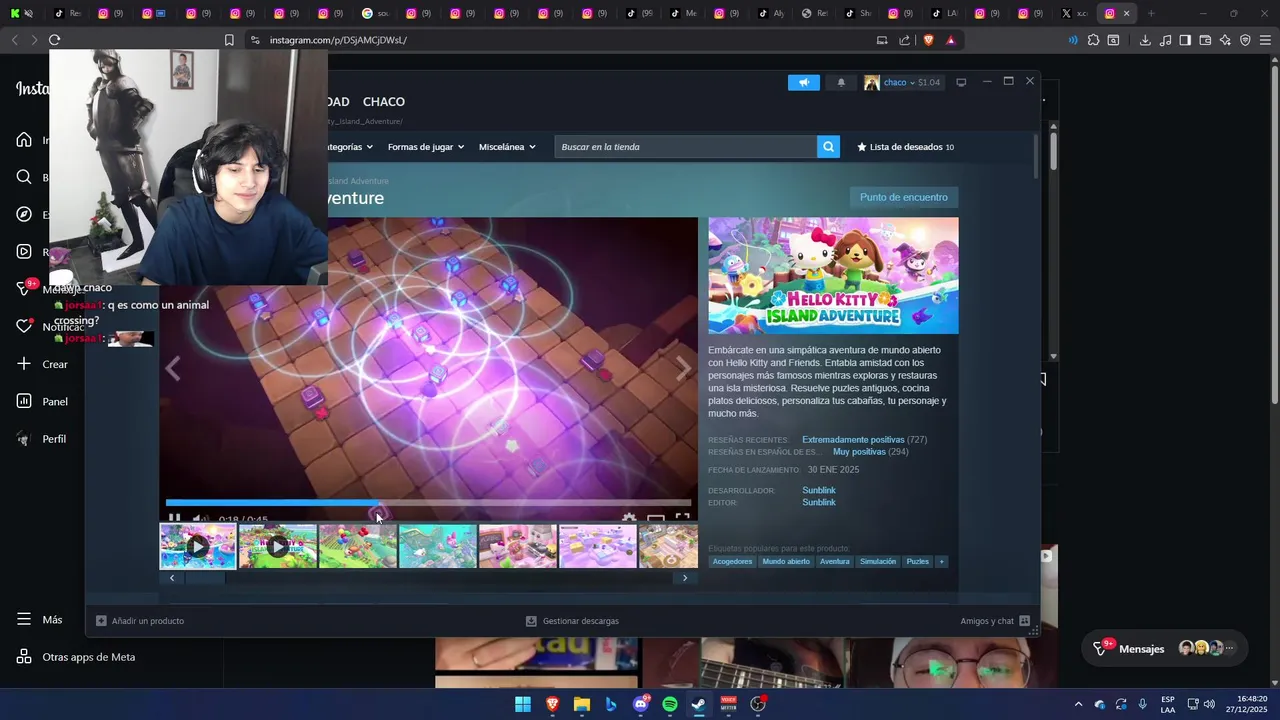Go to previous media with left arrow
The width and height of the screenshot is (1280, 720).
point(173,368)
